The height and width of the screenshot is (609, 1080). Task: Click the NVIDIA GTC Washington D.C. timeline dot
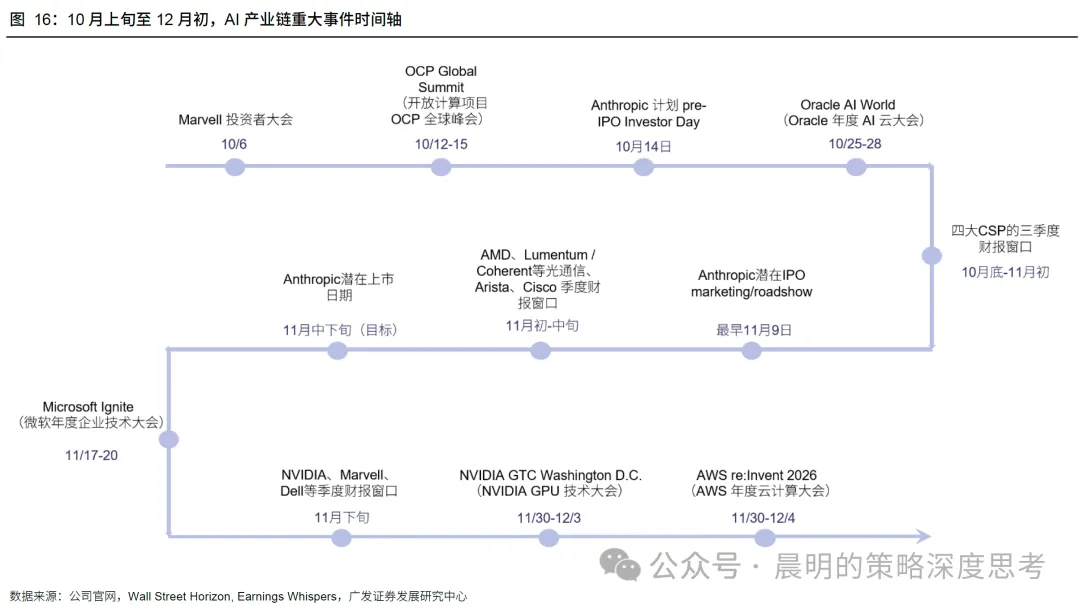[x=549, y=538]
